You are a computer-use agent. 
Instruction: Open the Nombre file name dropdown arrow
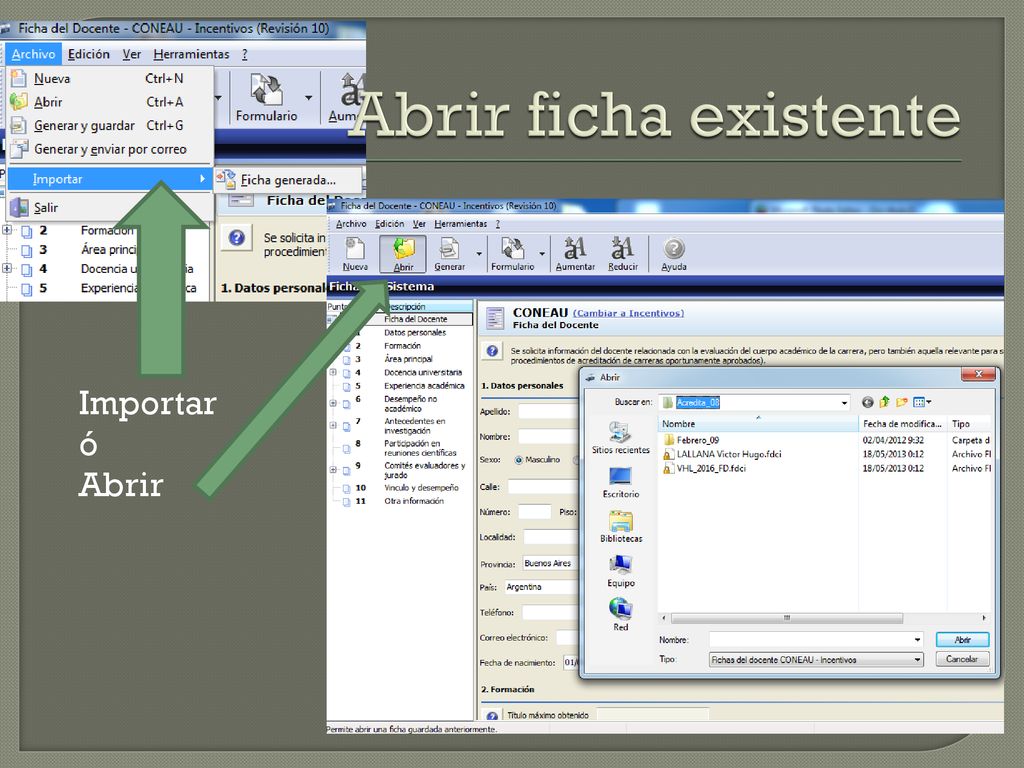(x=918, y=640)
